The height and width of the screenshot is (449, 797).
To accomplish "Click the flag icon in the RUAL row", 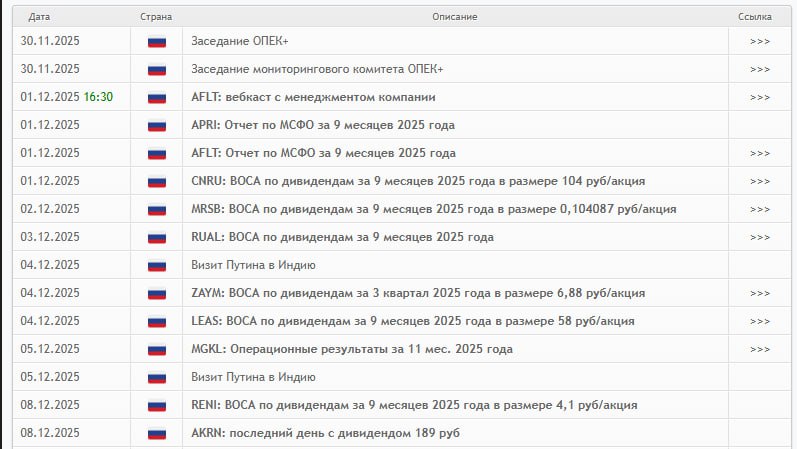I will tap(156, 237).
